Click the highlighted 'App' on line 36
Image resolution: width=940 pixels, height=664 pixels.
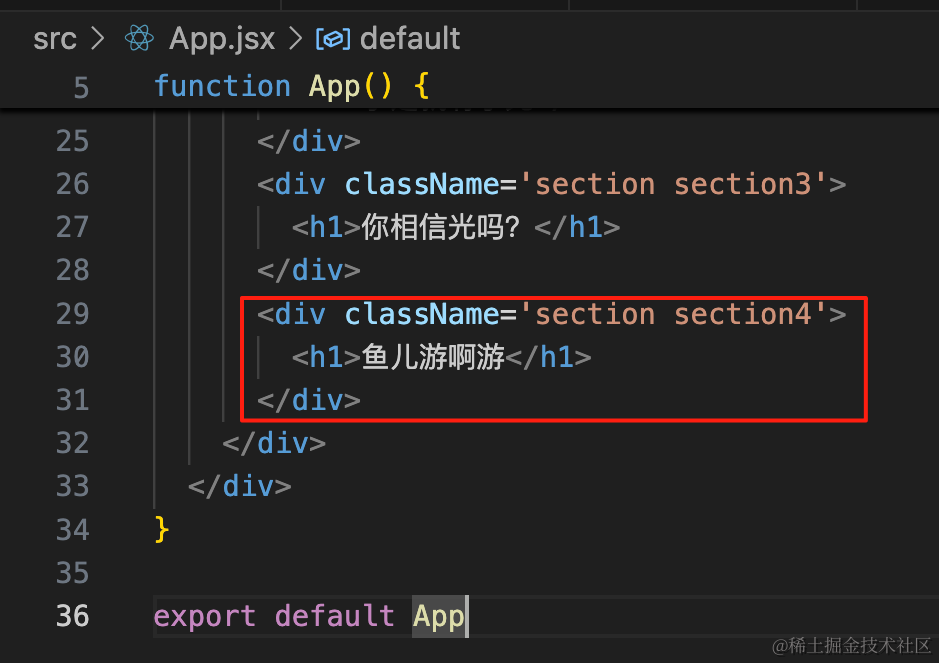(x=438, y=617)
